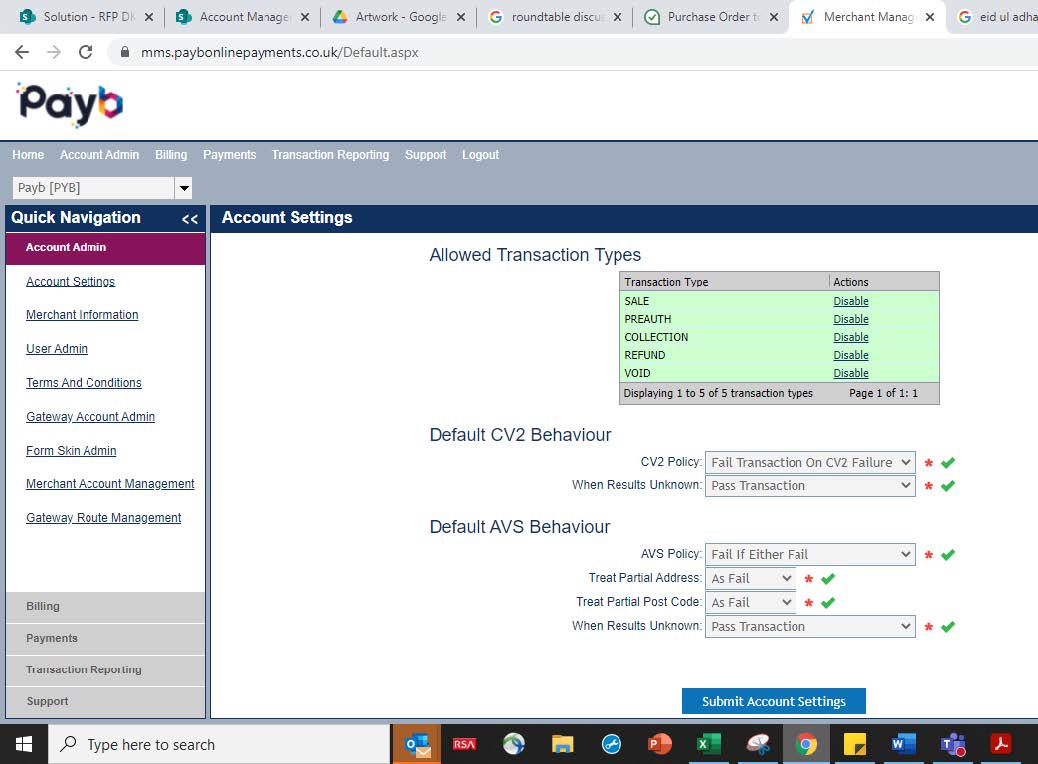Open the AVS Policy dropdown
This screenshot has width=1038, height=764.
[x=810, y=554]
